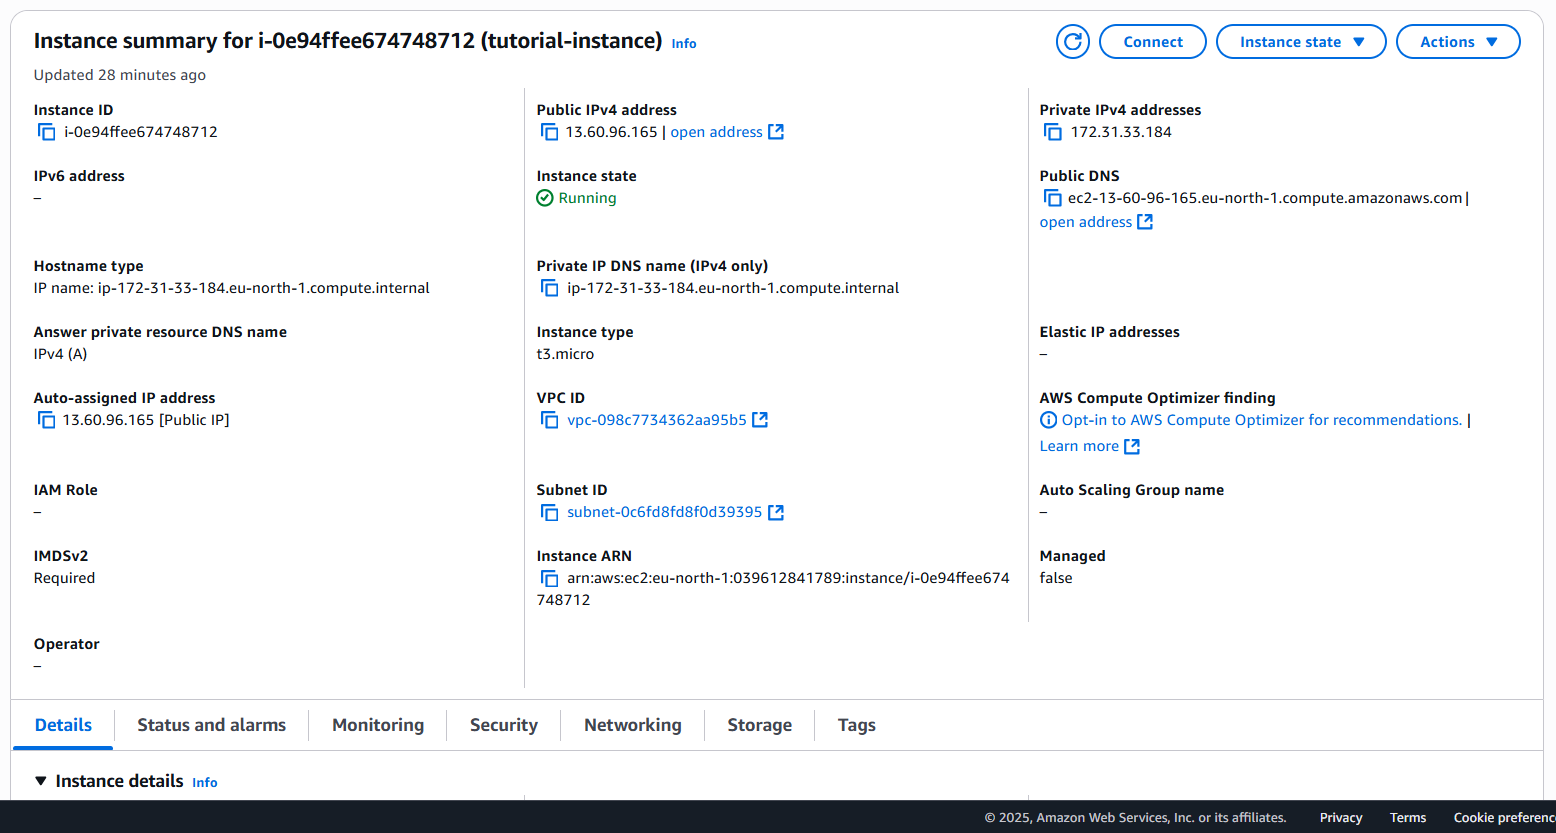Copy the Public DNS name
Image resolution: width=1556 pixels, height=833 pixels.
[1052, 198]
